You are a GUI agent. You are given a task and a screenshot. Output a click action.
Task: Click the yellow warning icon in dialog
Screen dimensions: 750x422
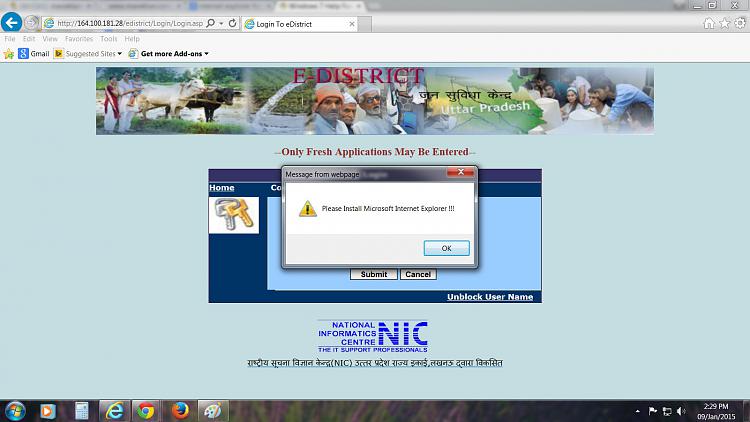pos(308,209)
